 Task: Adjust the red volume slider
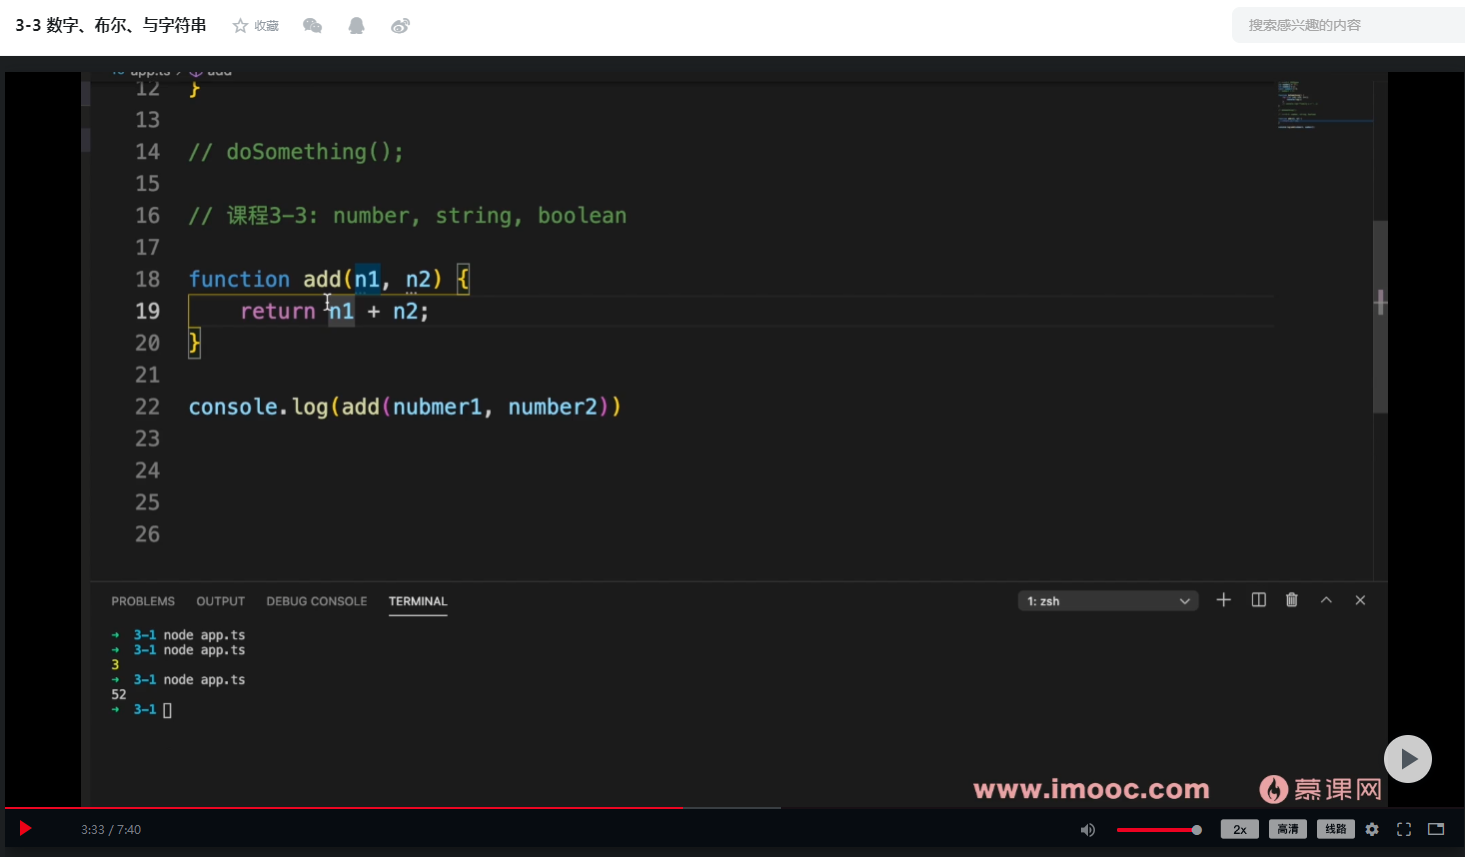point(1159,829)
